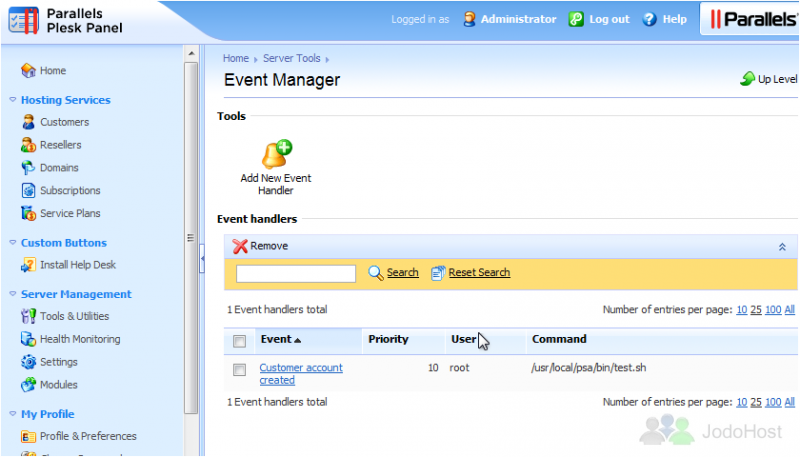Open Customers from the sidebar

[64, 122]
